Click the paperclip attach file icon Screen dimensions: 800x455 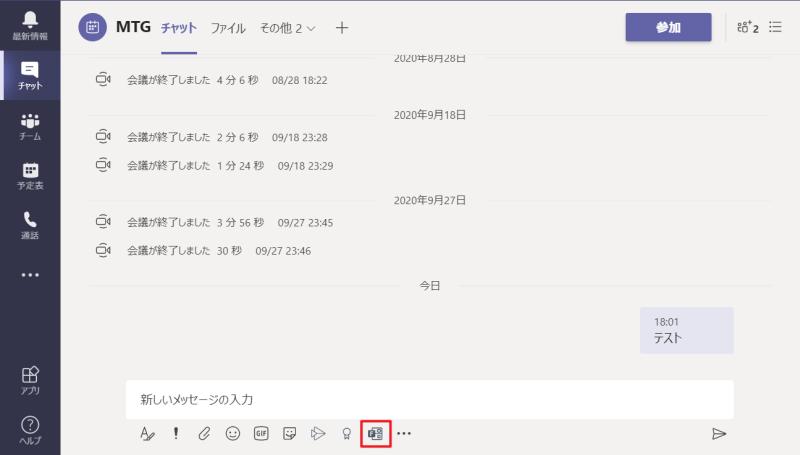204,433
